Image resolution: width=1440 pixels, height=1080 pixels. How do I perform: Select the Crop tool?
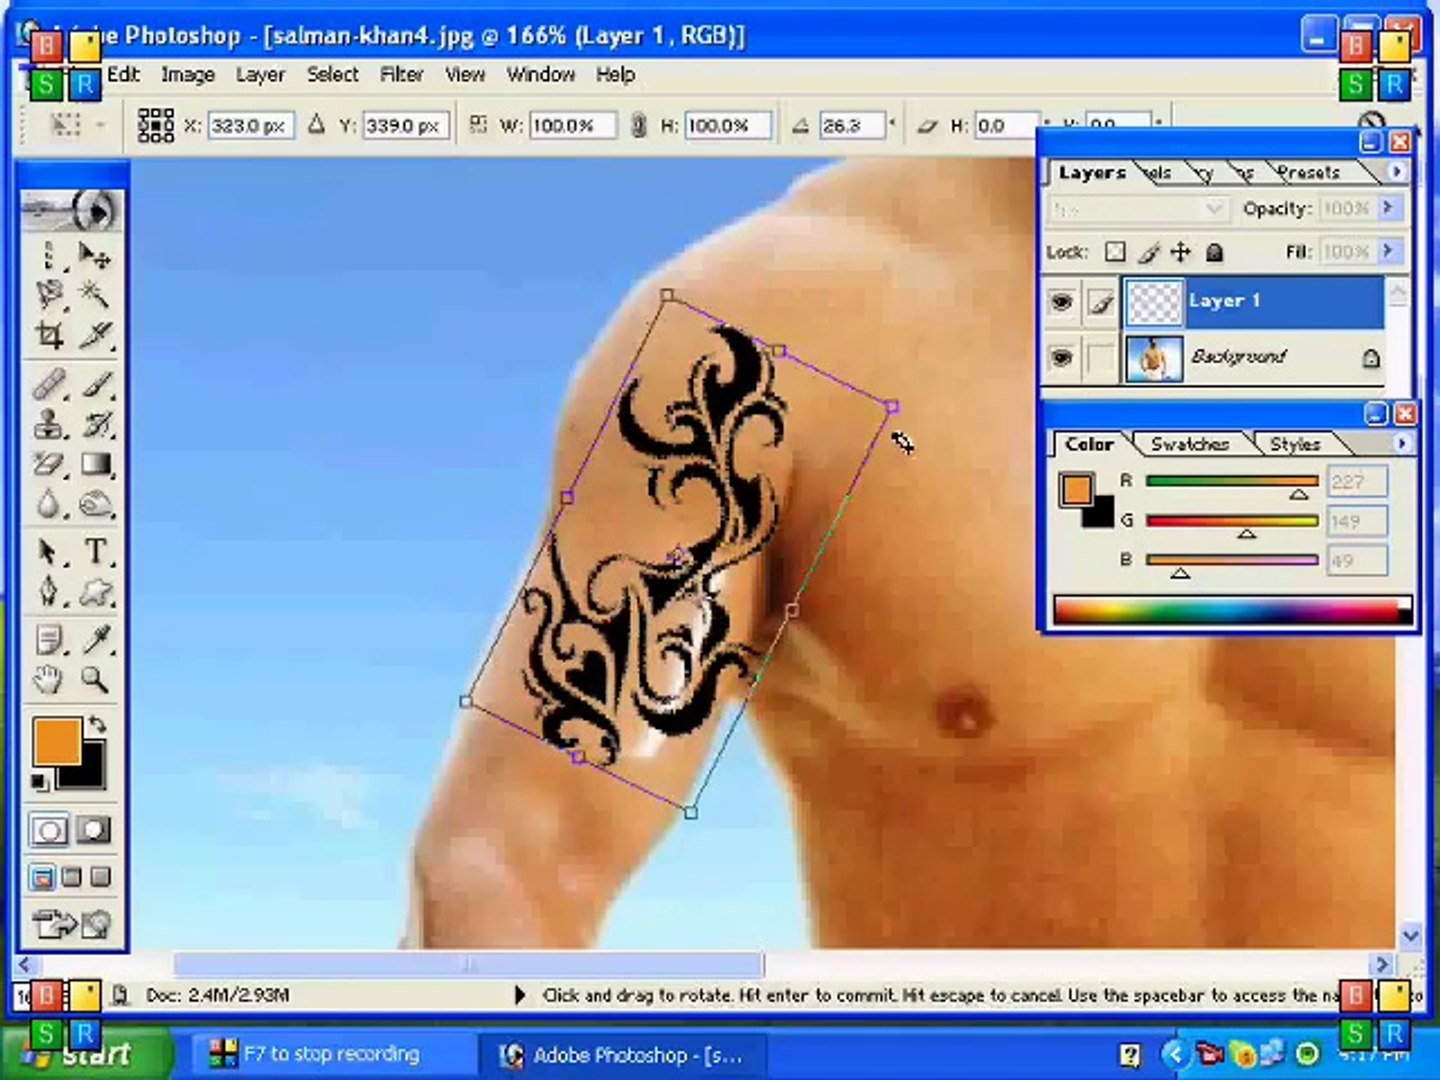49,335
